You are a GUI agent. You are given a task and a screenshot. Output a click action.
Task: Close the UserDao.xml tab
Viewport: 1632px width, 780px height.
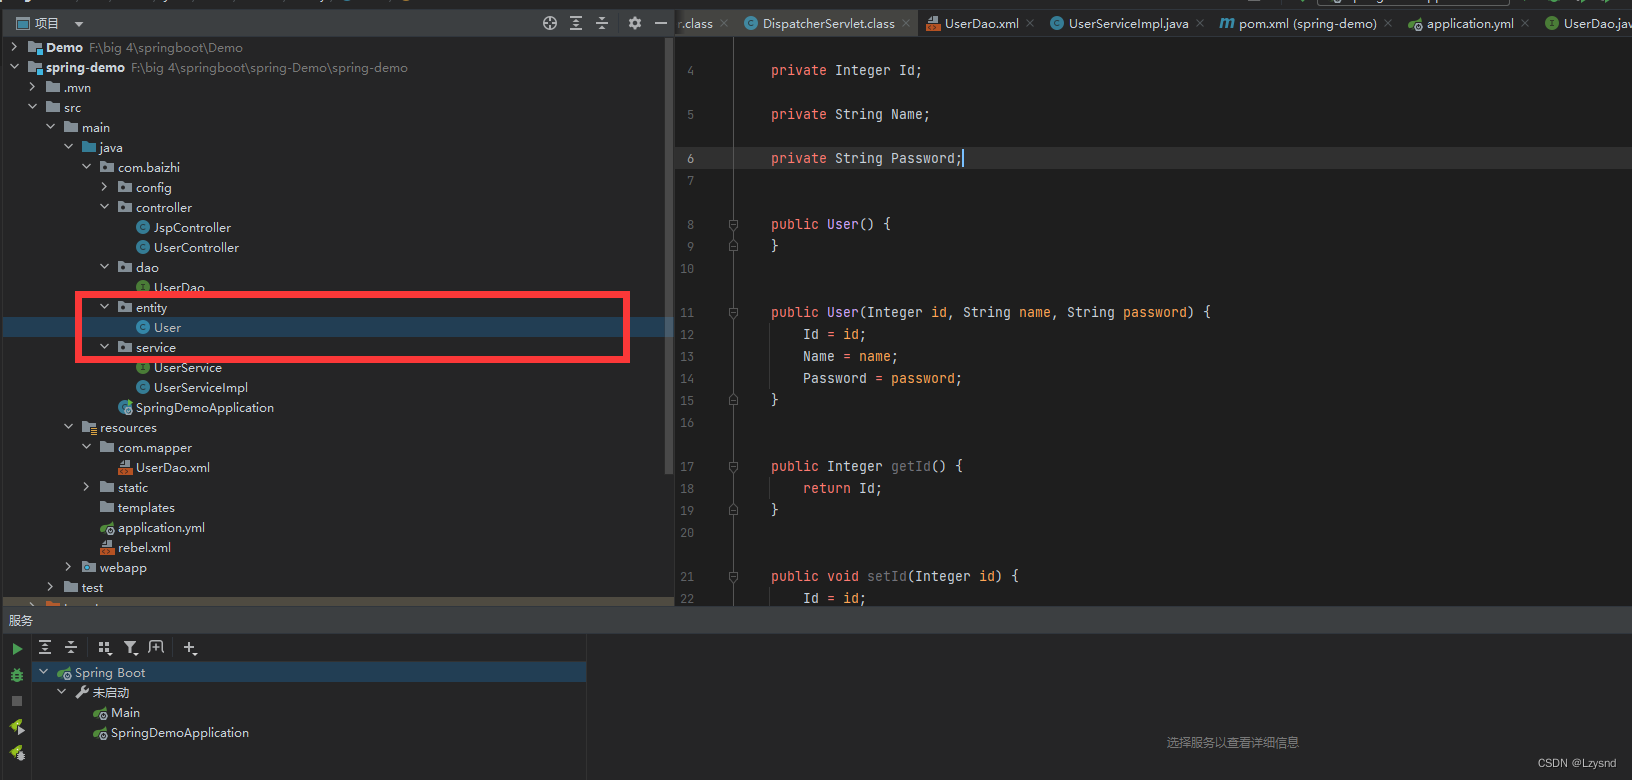1030,24
